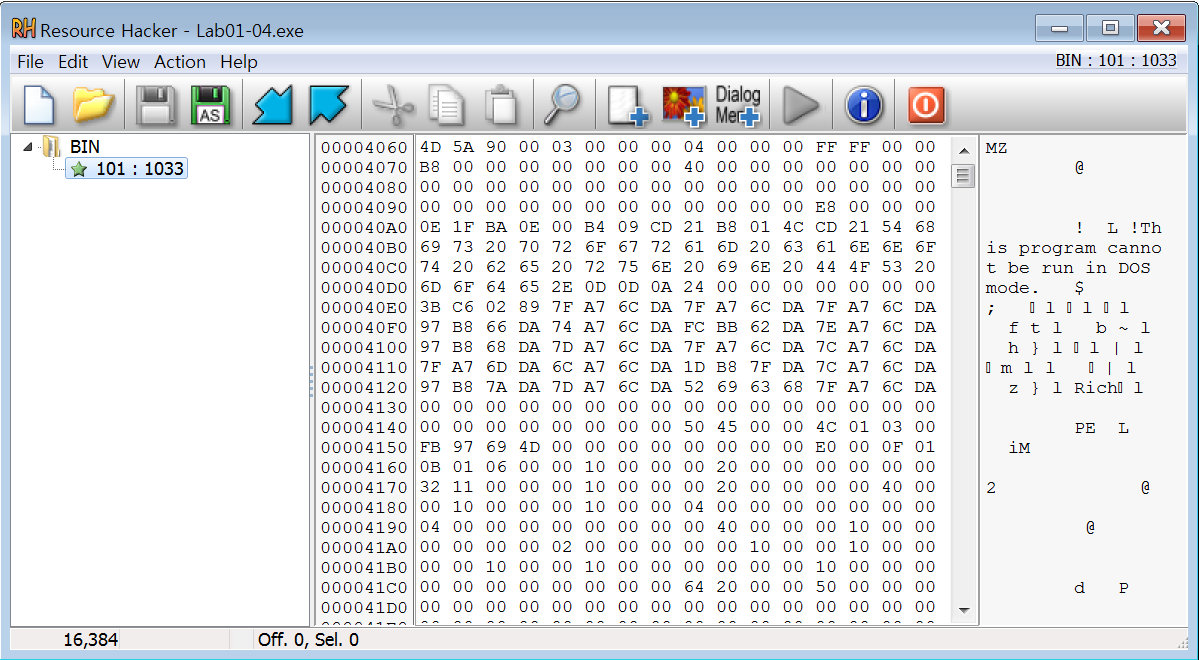Minimize the Resource Hacker window
1199x660 pixels.
1059,28
